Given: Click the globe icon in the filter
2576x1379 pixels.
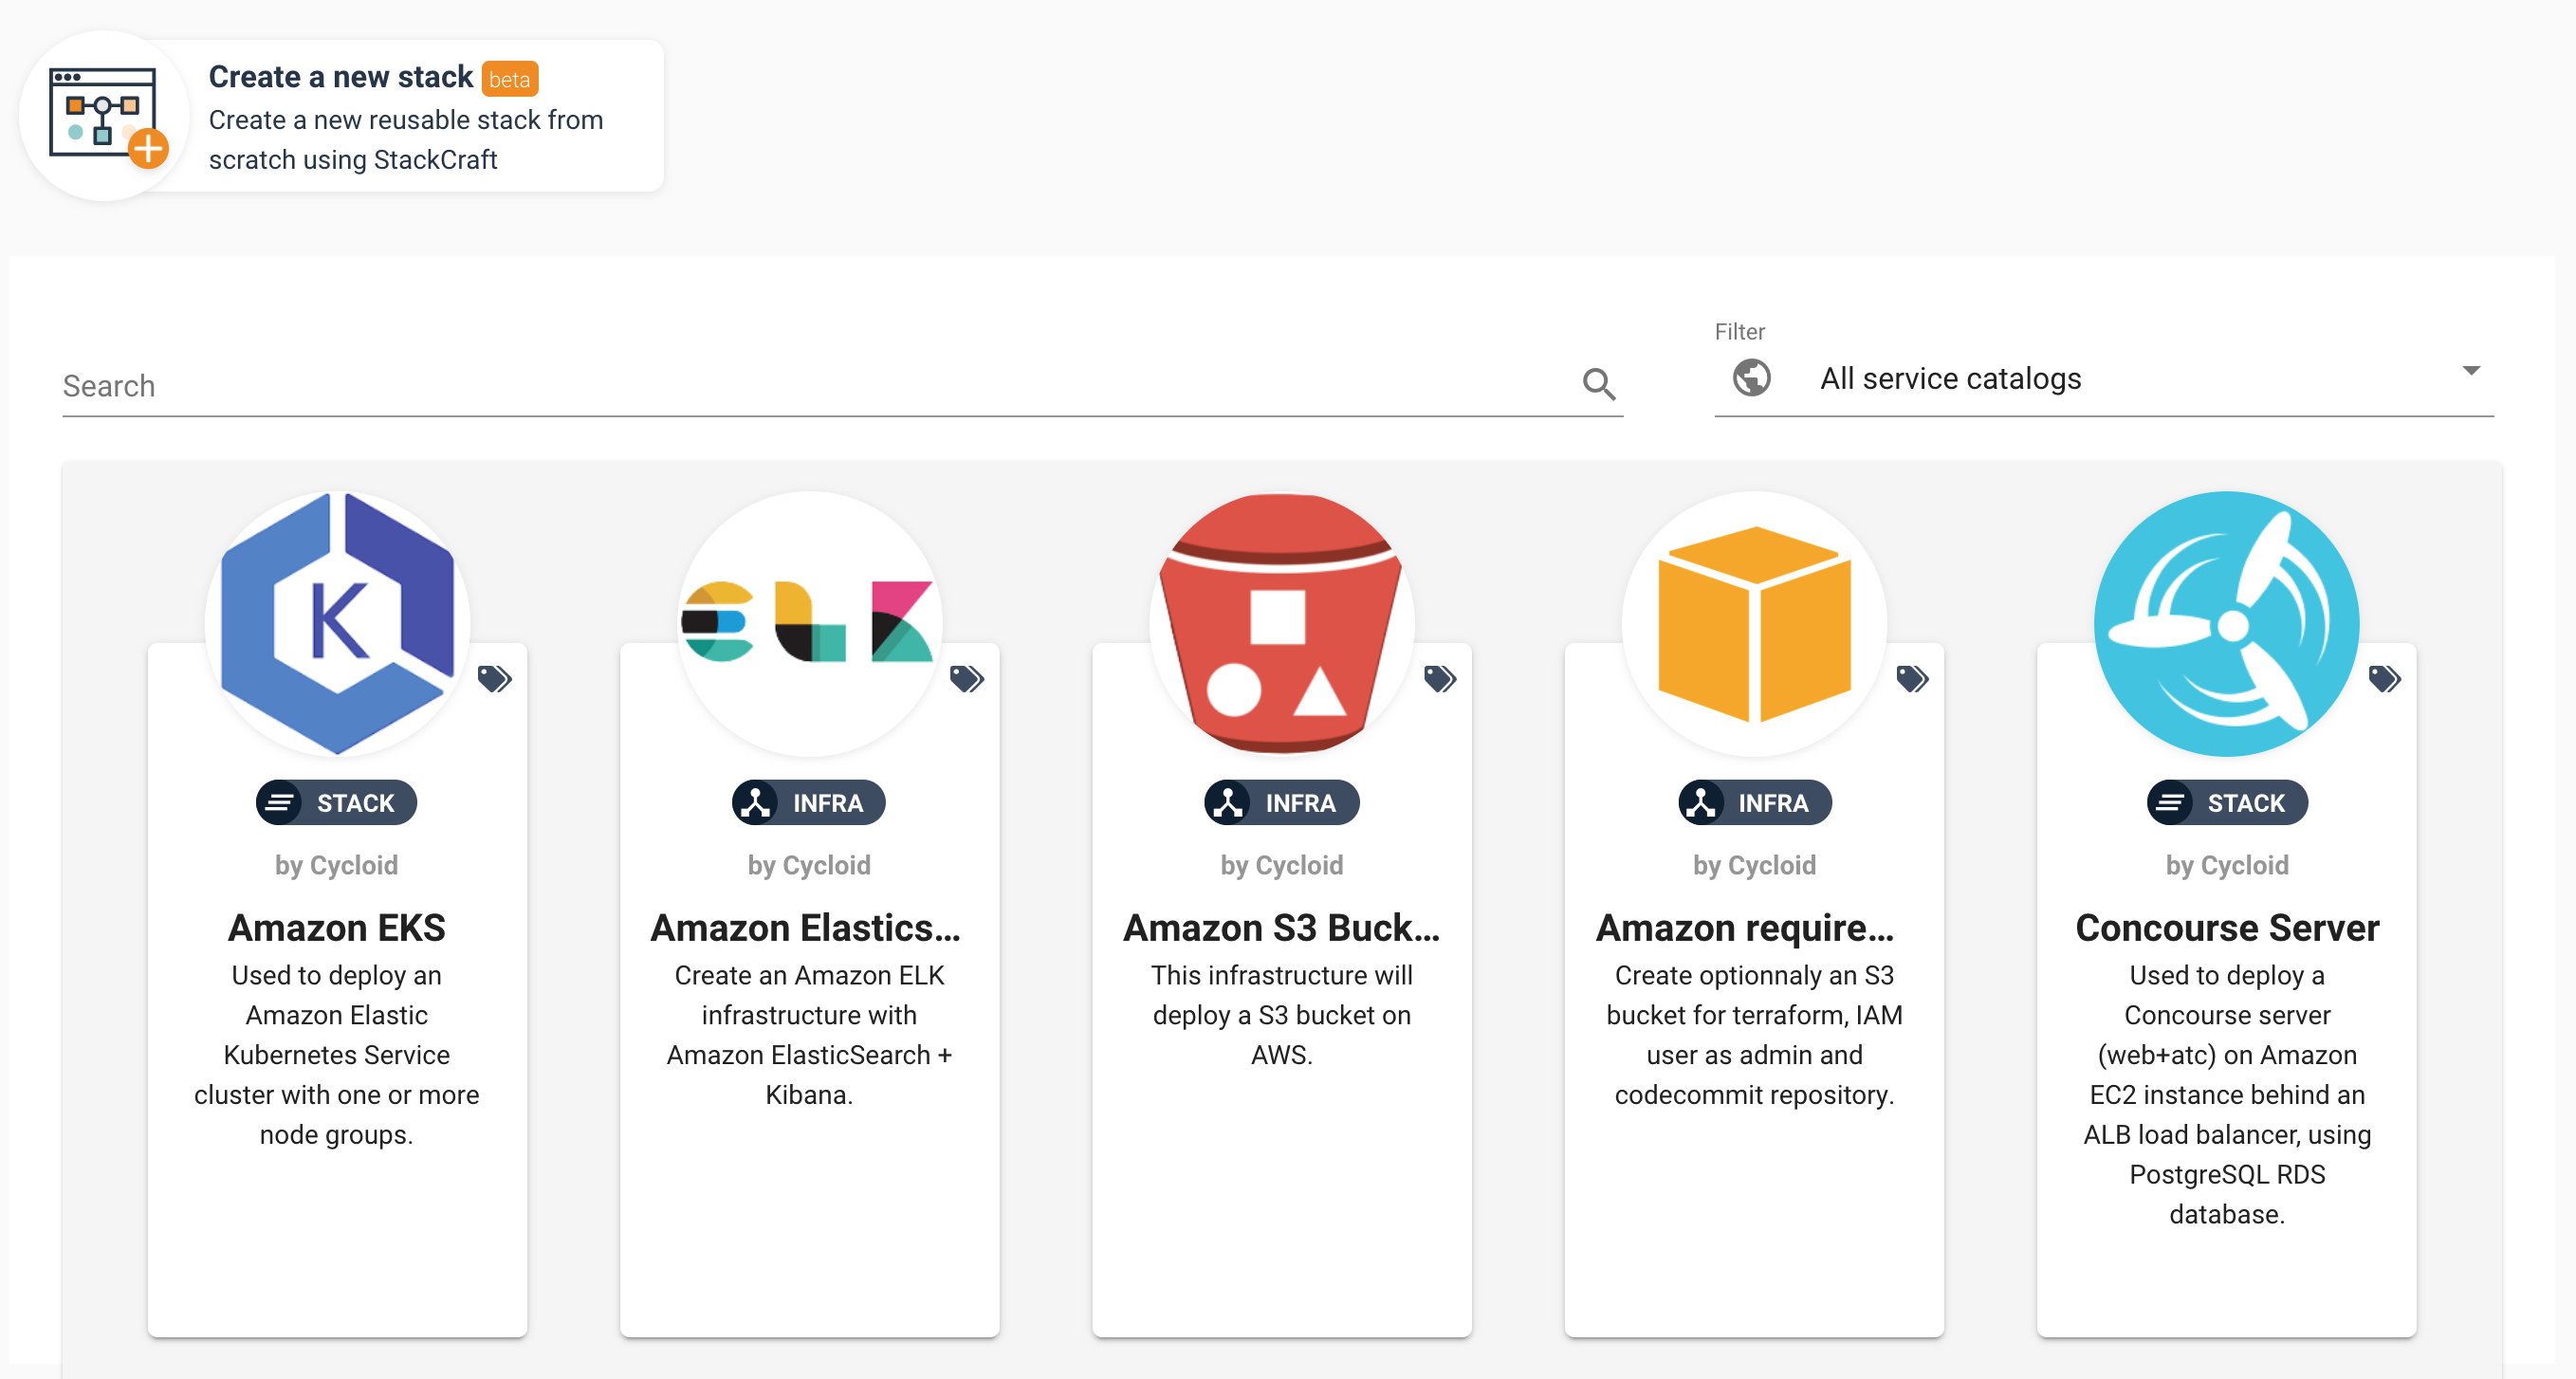Looking at the screenshot, I should (x=1751, y=378).
